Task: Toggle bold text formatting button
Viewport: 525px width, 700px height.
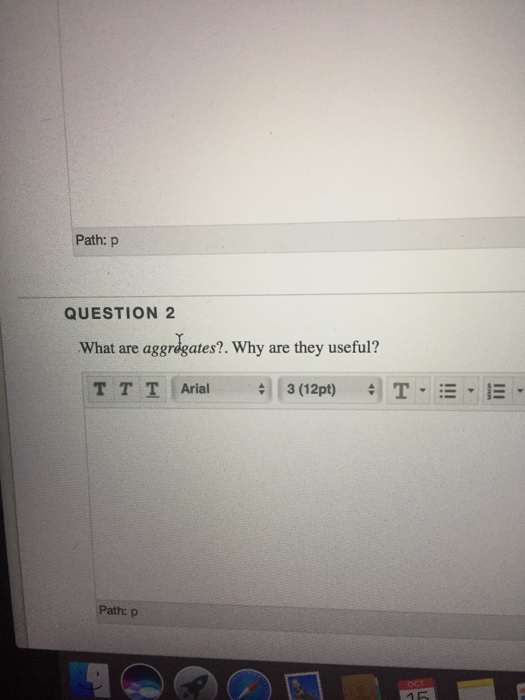Action: (100, 389)
